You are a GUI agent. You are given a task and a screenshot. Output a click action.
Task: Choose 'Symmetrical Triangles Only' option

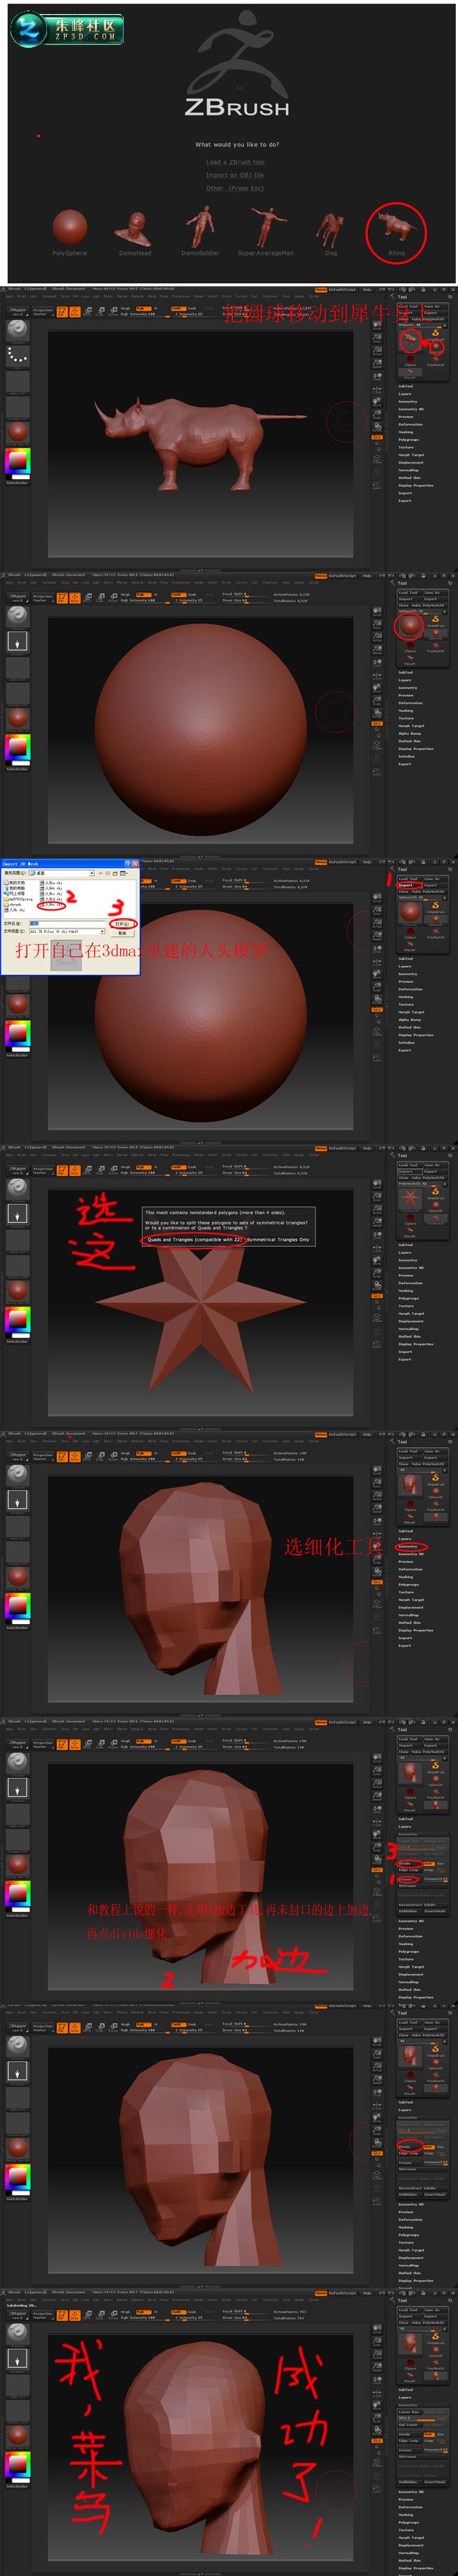278,1239
